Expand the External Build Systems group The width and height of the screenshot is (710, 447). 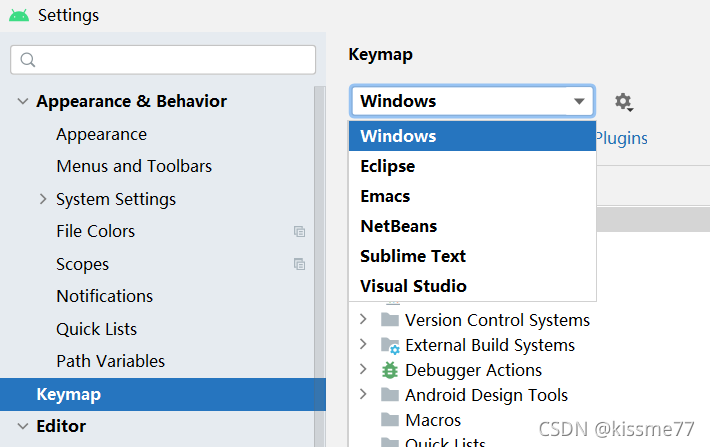click(363, 344)
